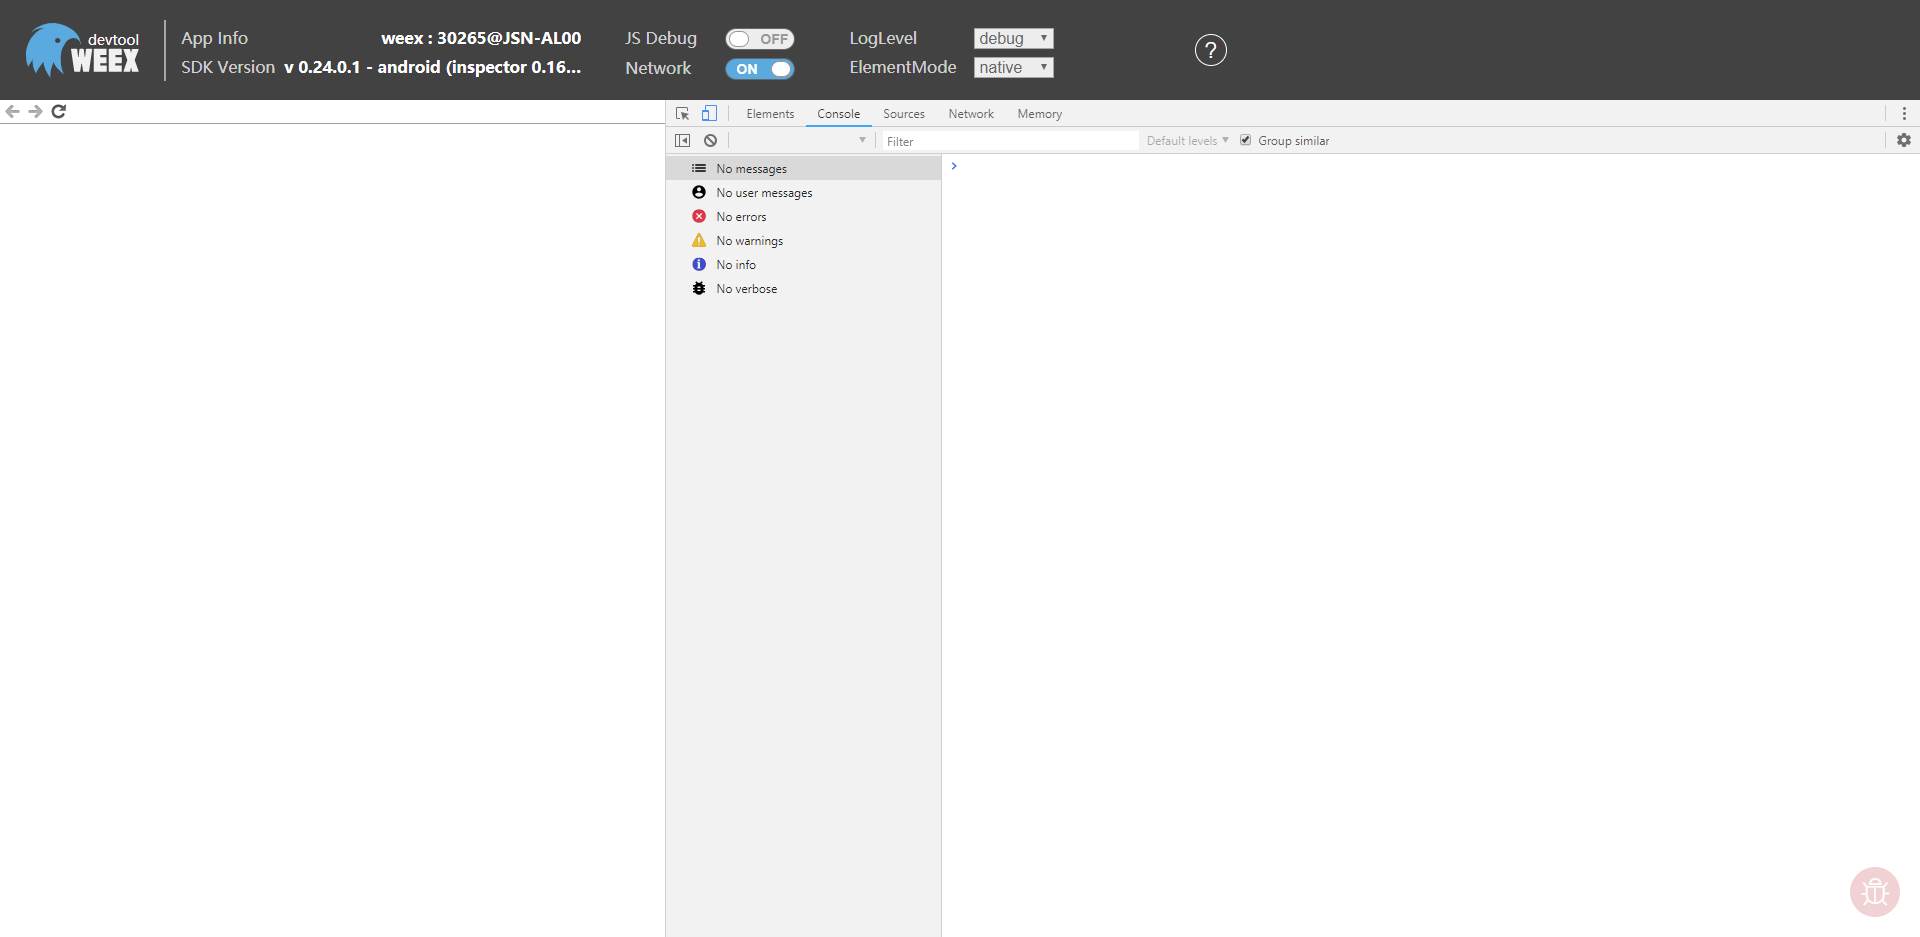The width and height of the screenshot is (1920, 937).
Task: Select the No warnings row
Action: pyautogui.click(x=804, y=240)
